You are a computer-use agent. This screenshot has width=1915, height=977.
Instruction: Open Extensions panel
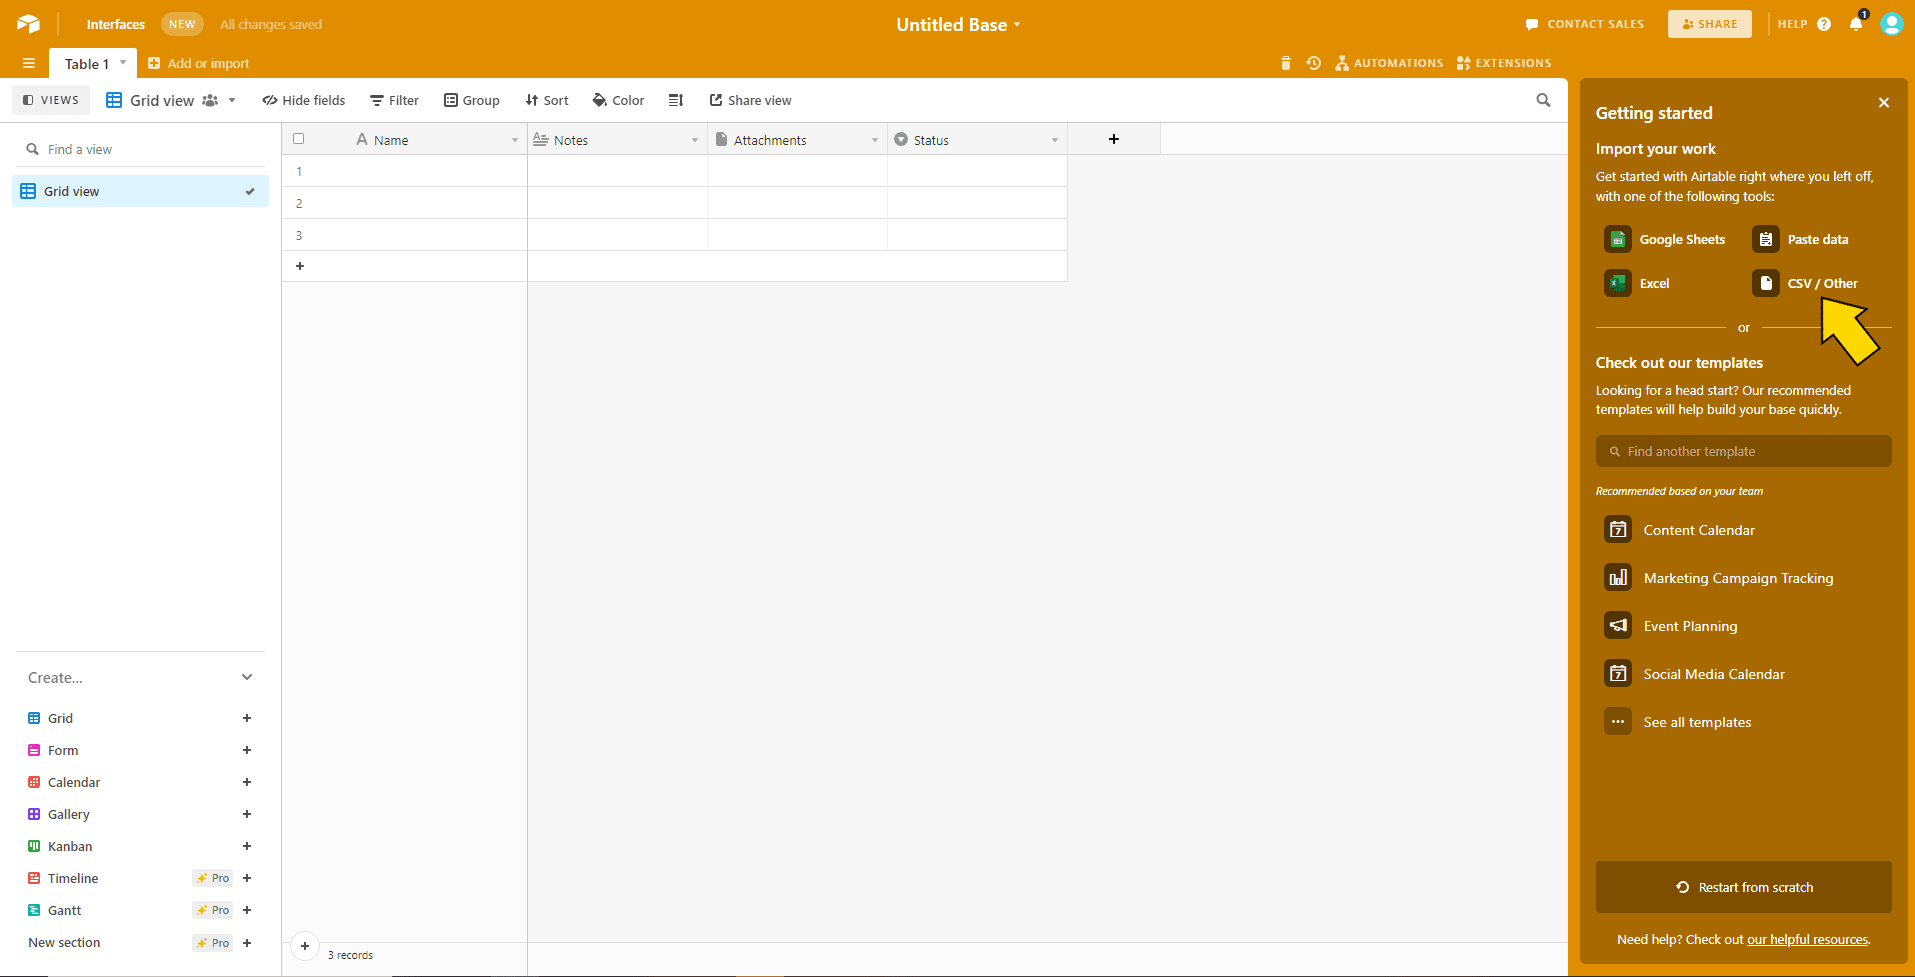point(1504,63)
